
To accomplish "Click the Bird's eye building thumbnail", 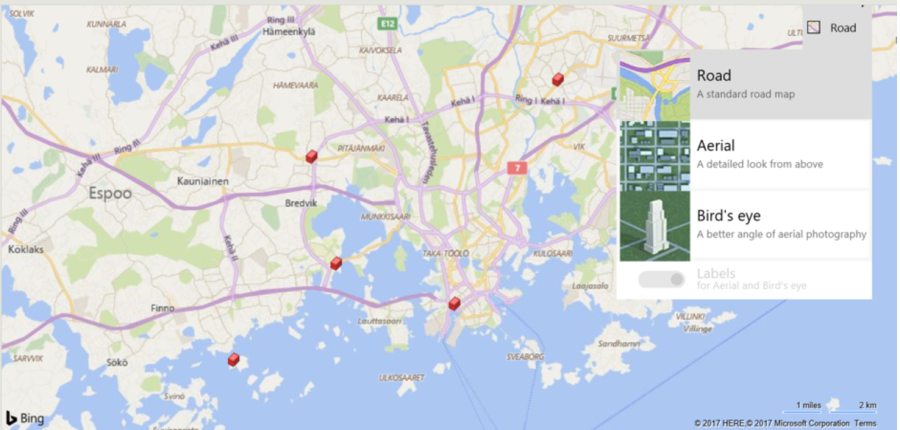I will click(x=655, y=226).
